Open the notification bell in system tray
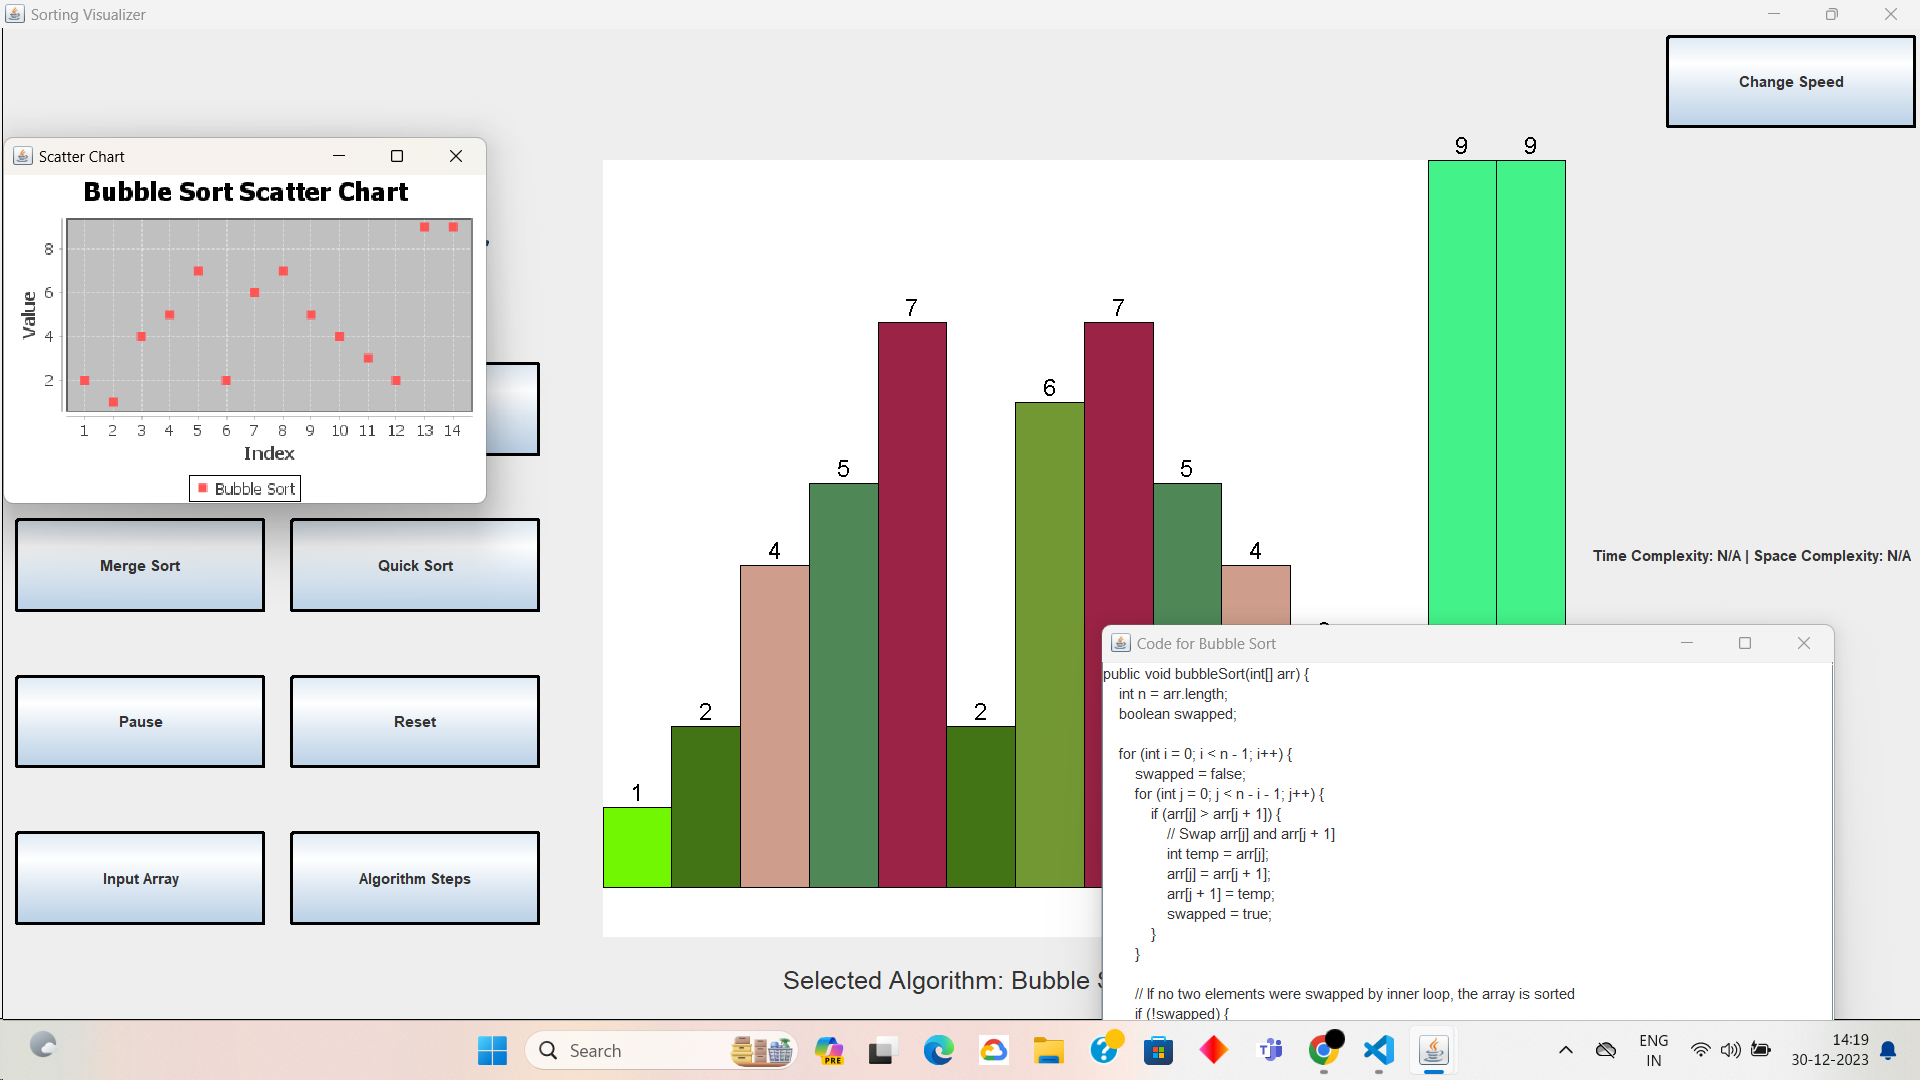1920x1080 pixels. click(x=1888, y=1050)
